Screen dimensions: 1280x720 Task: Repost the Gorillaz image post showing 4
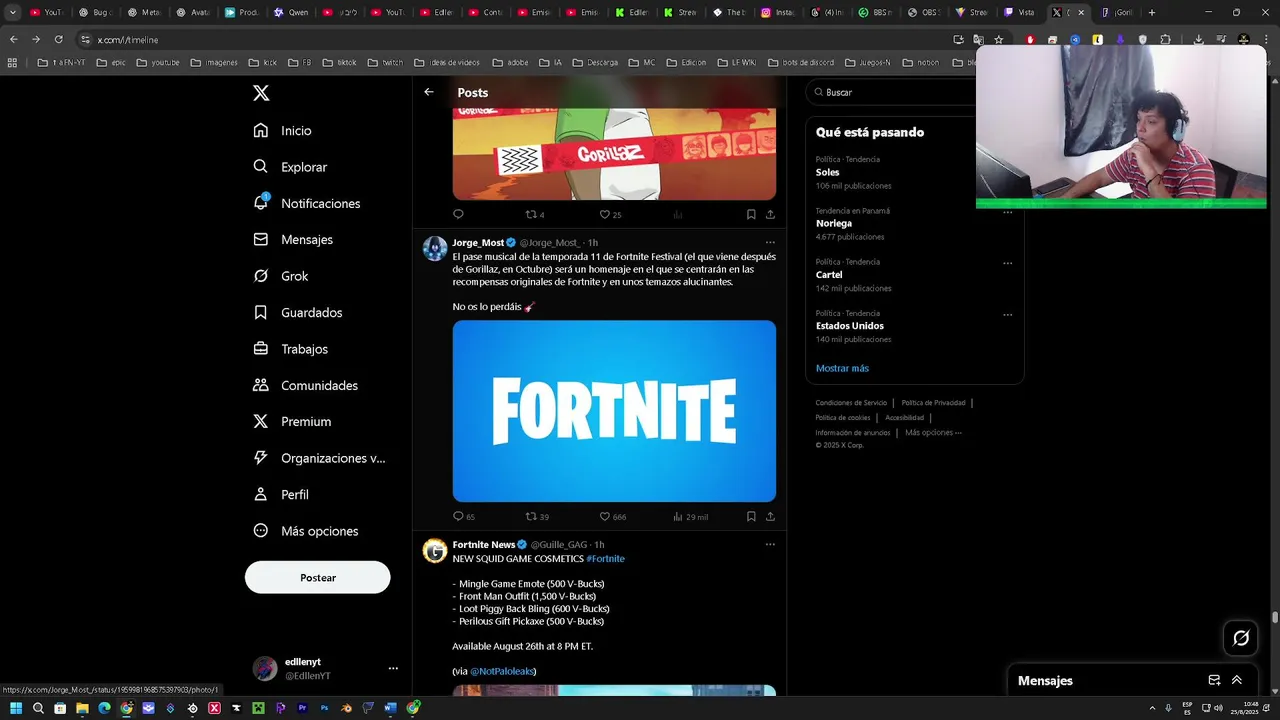tap(535, 214)
